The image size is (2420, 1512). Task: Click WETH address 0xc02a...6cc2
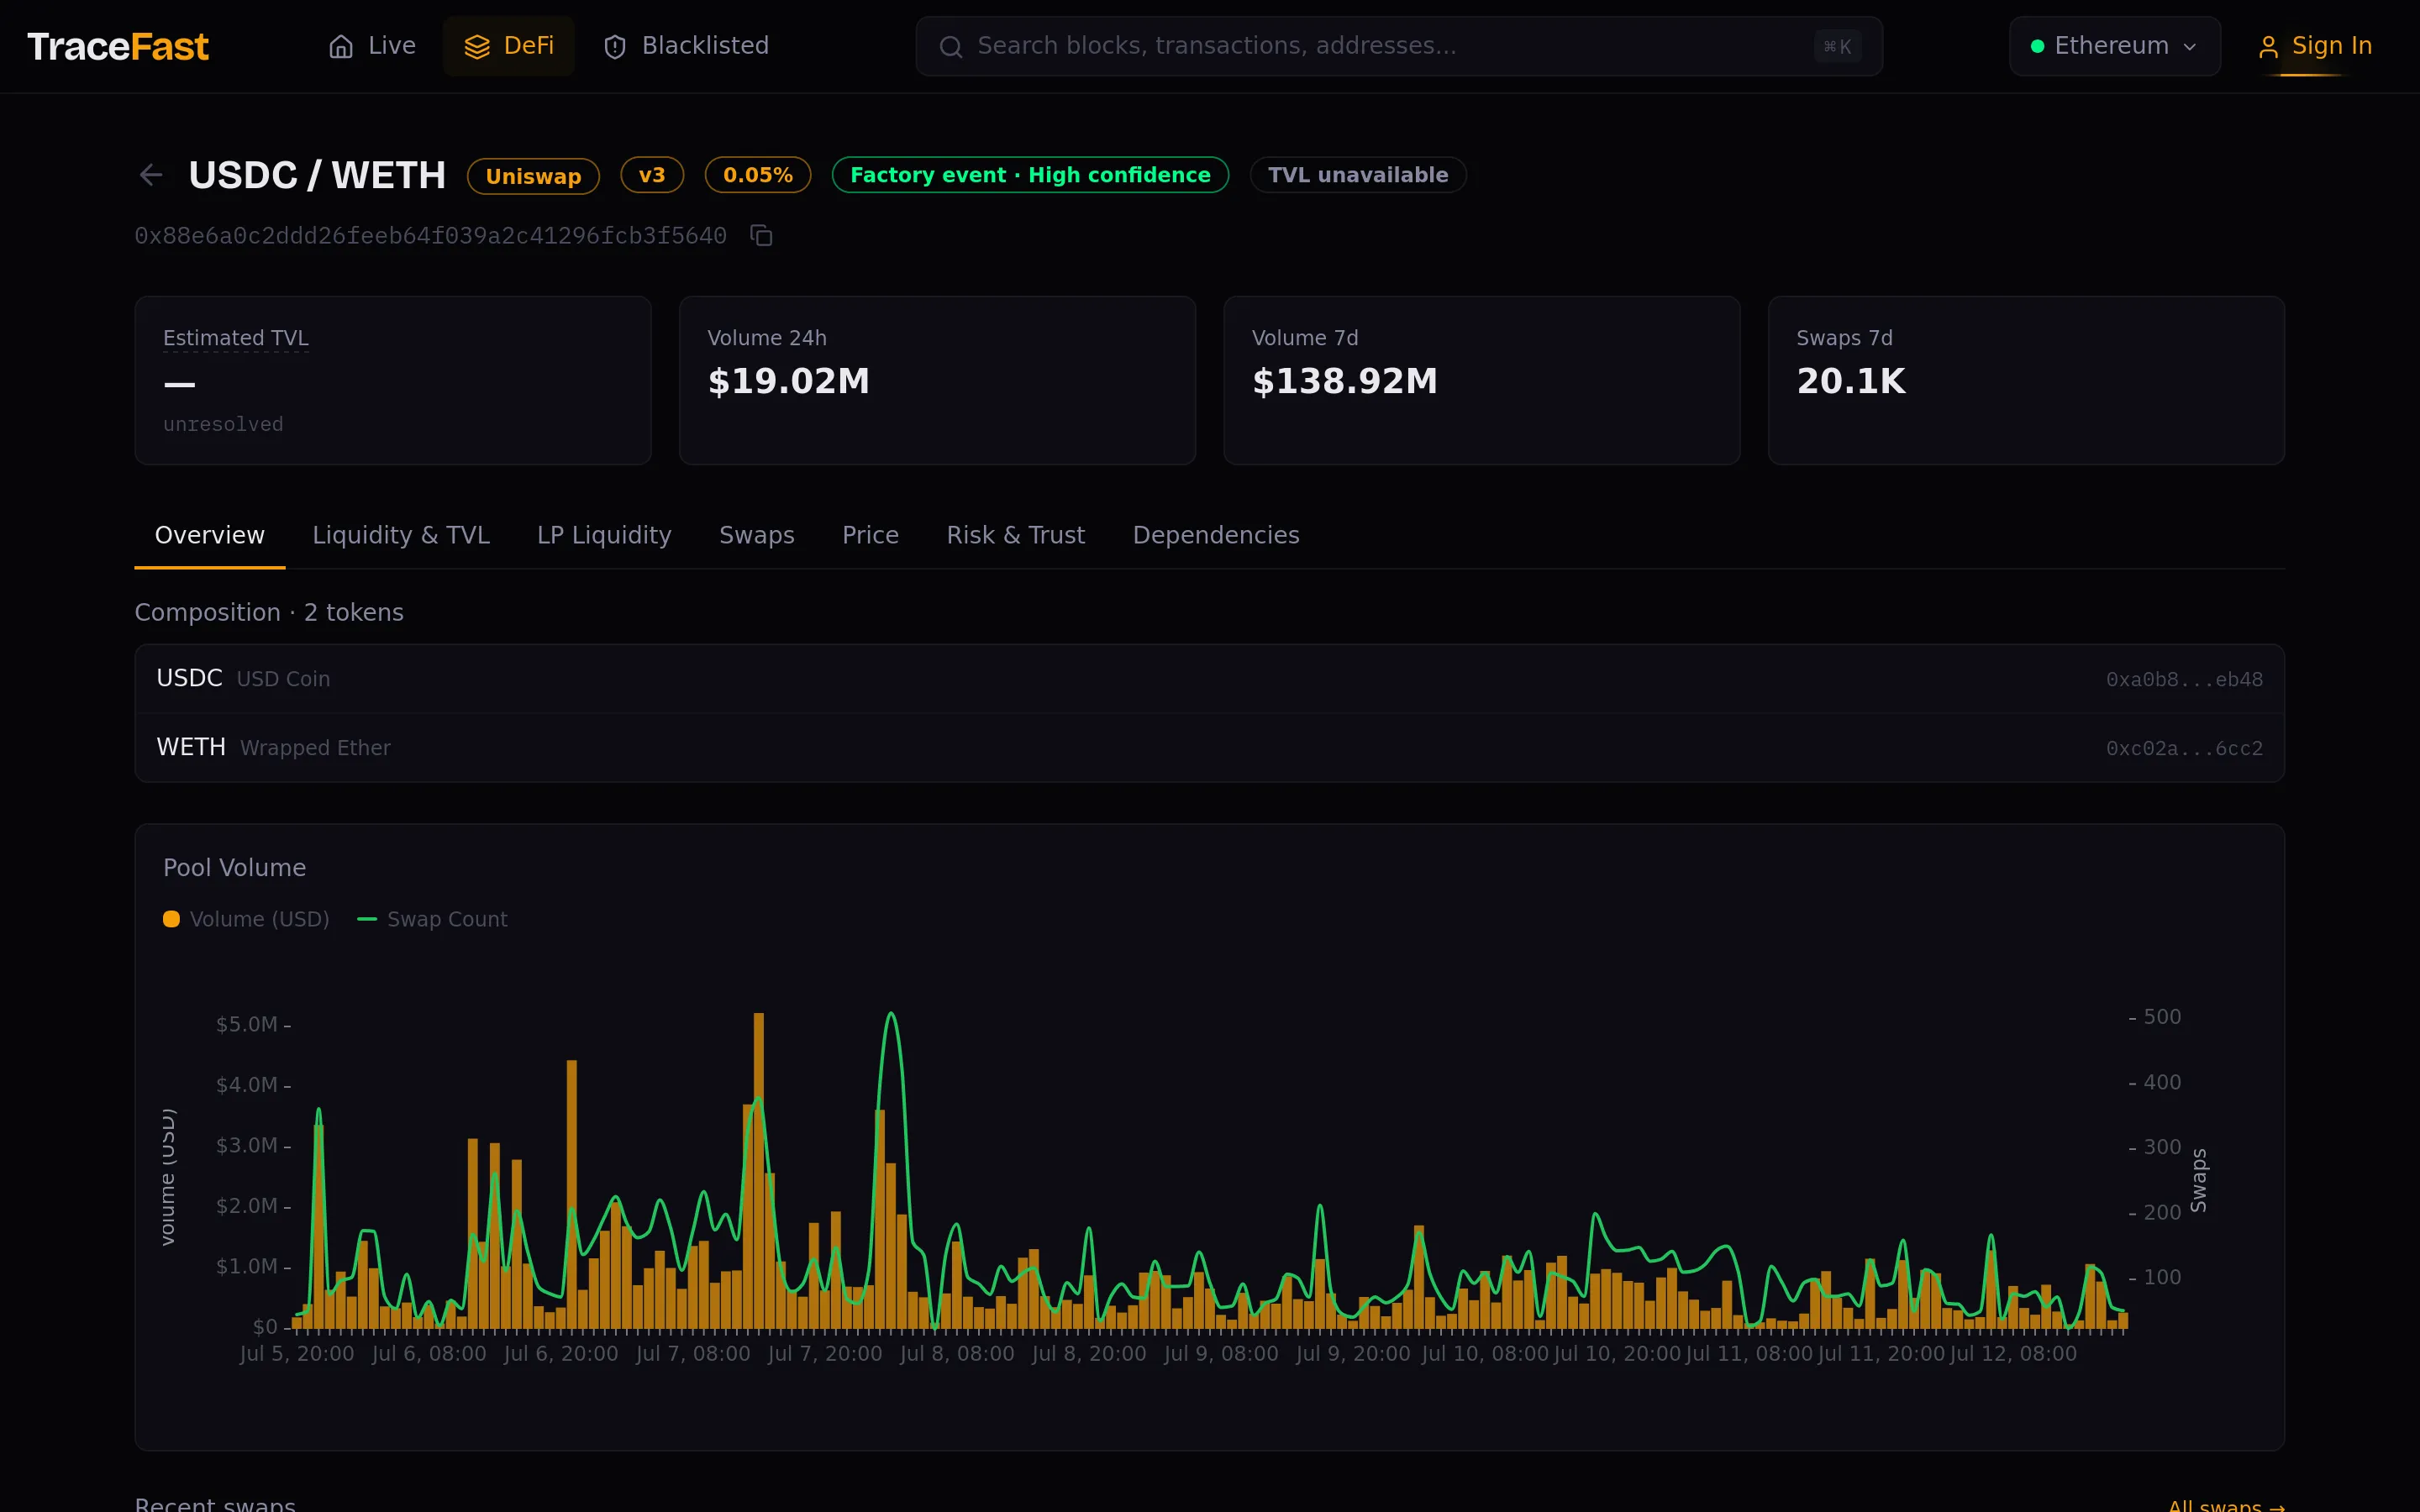2184,749
